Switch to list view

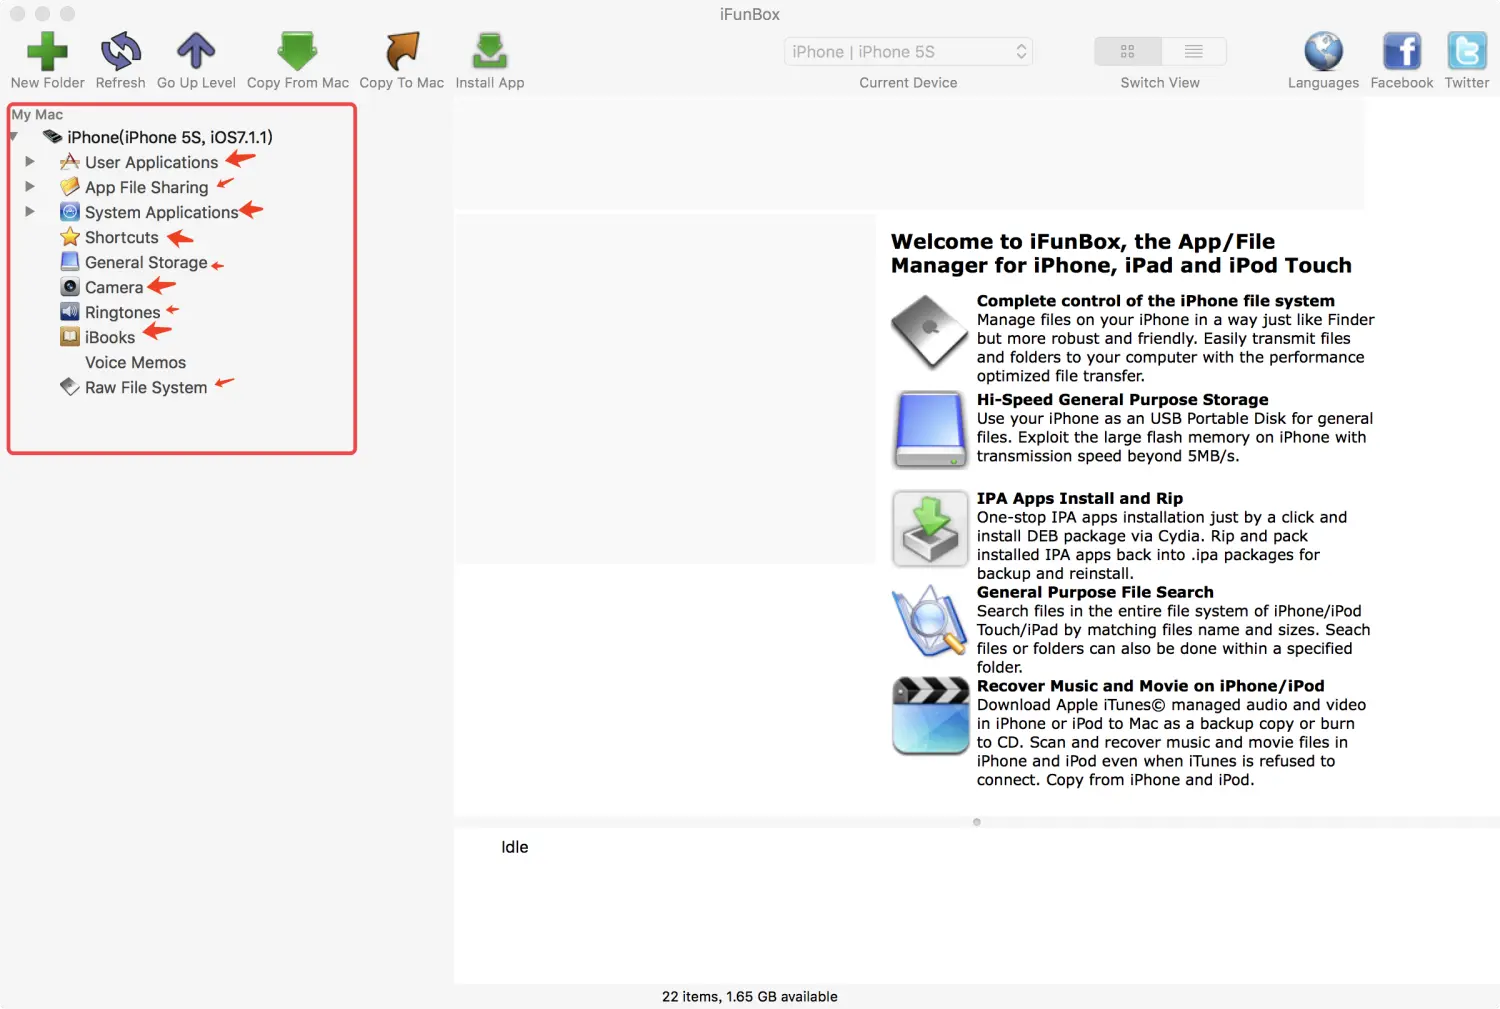(x=1193, y=51)
